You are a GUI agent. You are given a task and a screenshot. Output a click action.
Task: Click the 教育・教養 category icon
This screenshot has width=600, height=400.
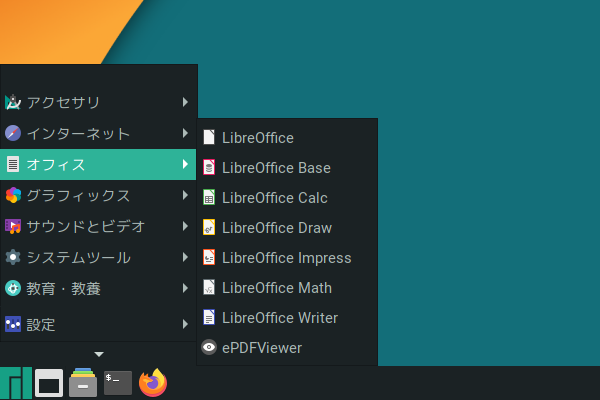pos(13,288)
